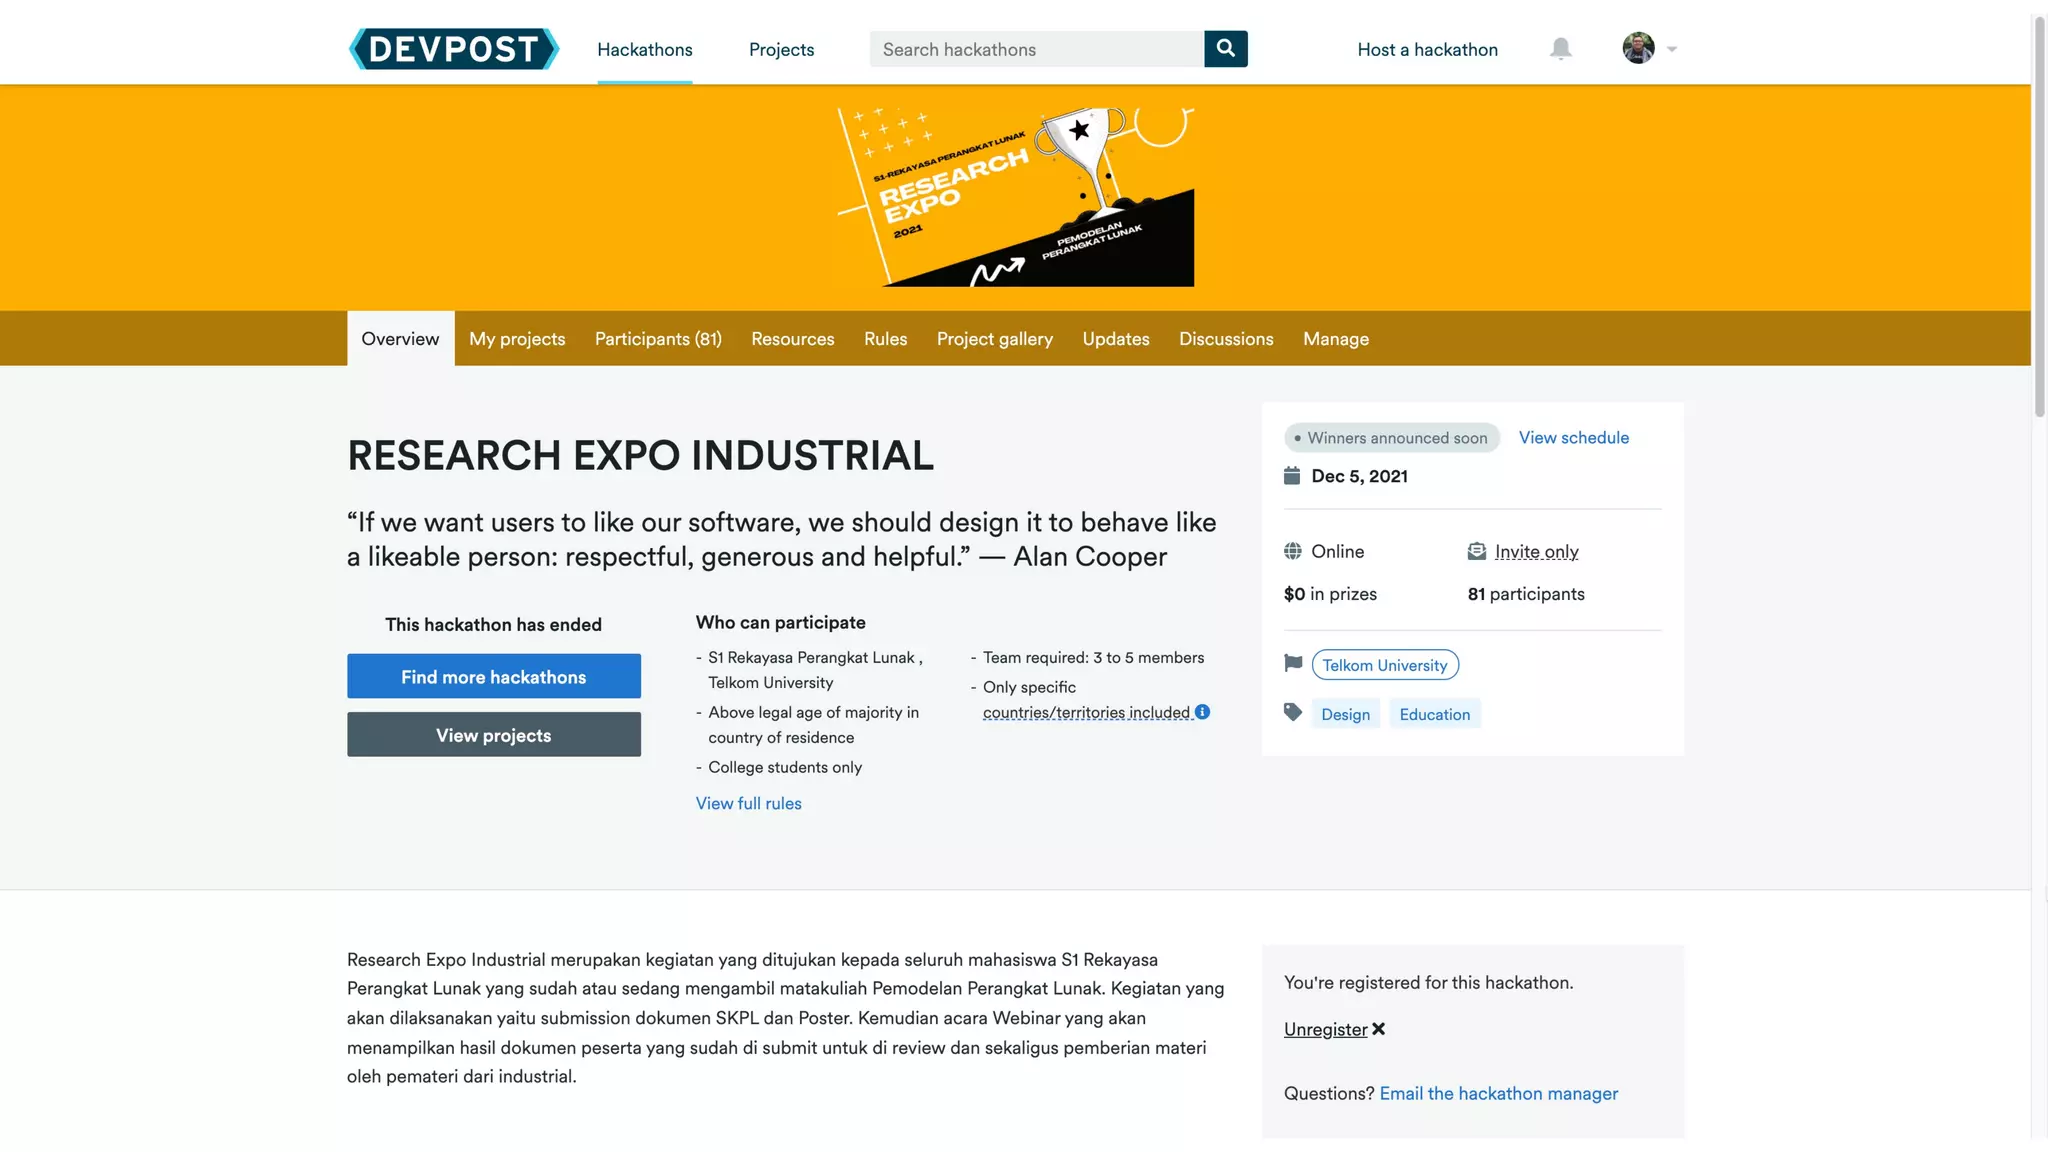Image resolution: width=2048 pixels, height=1152 pixels.
Task: Expand the account dropdown arrow
Action: pyautogui.click(x=1672, y=49)
